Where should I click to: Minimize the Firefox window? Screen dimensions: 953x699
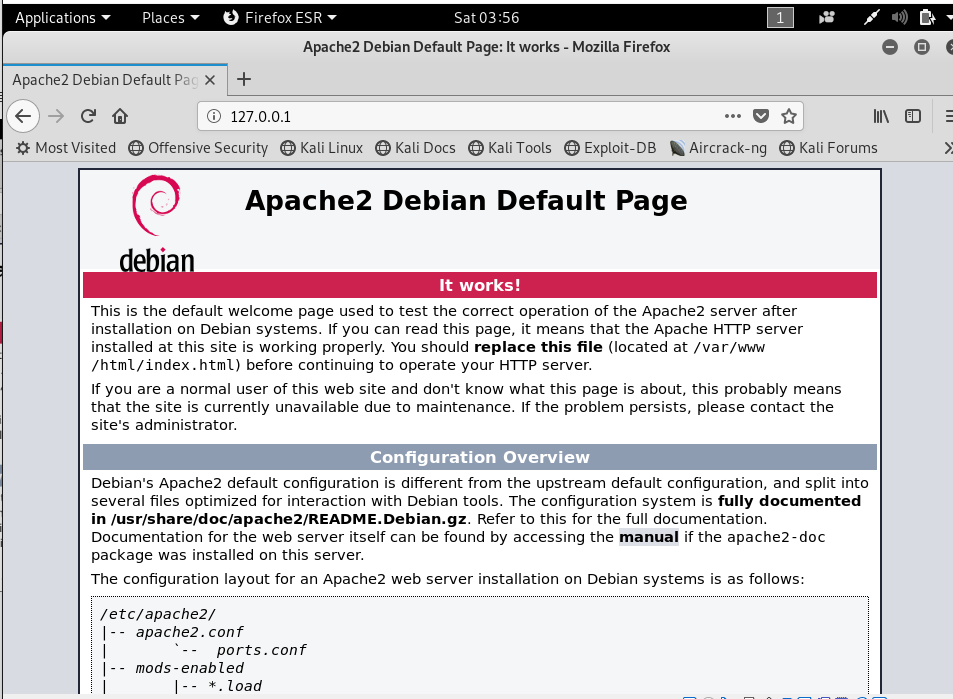pyautogui.click(x=890, y=47)
